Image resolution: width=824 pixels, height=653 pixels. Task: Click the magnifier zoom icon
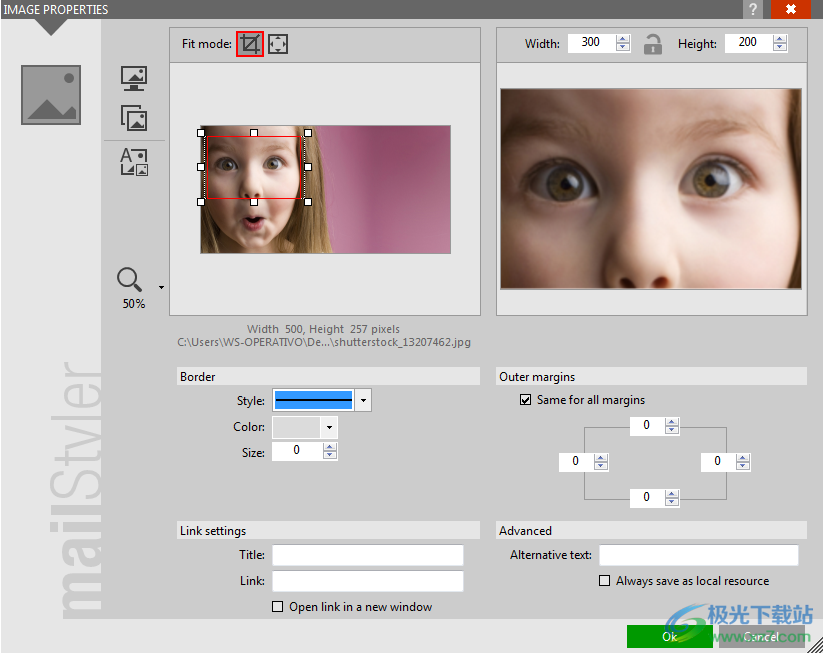coord(130,280)
